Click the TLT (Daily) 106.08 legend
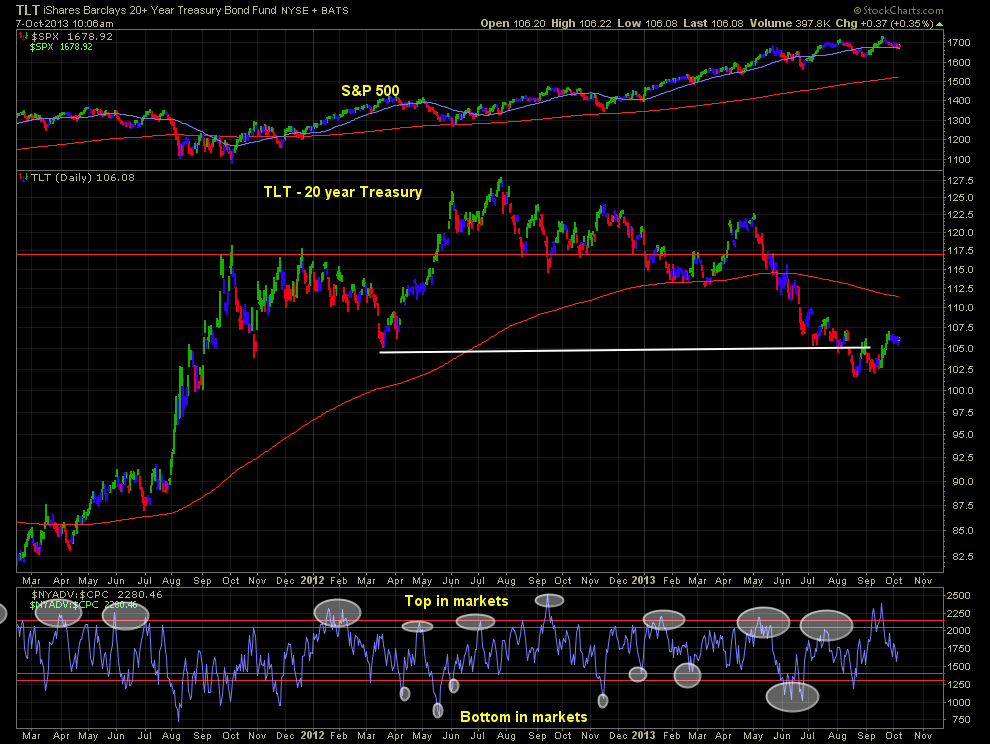The image size is (990, 744). pos(83,177)
